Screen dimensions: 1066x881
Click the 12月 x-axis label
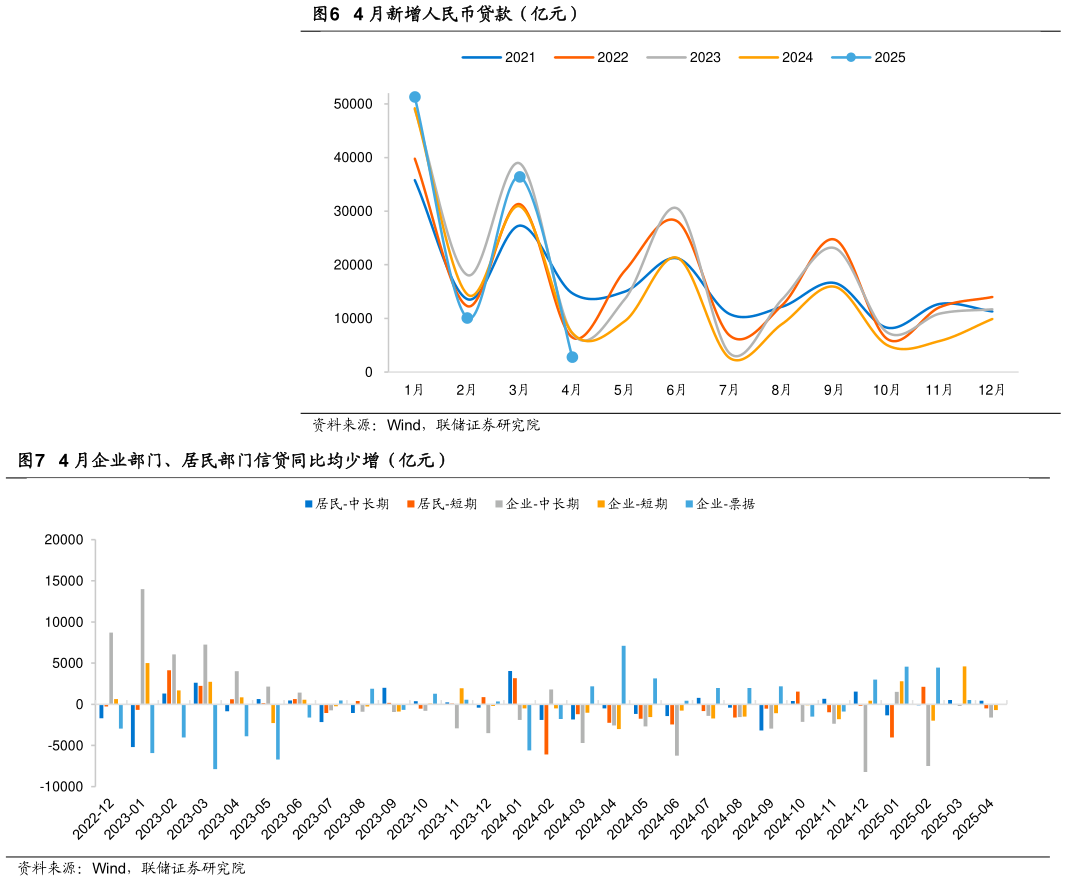tap(992, 390)
